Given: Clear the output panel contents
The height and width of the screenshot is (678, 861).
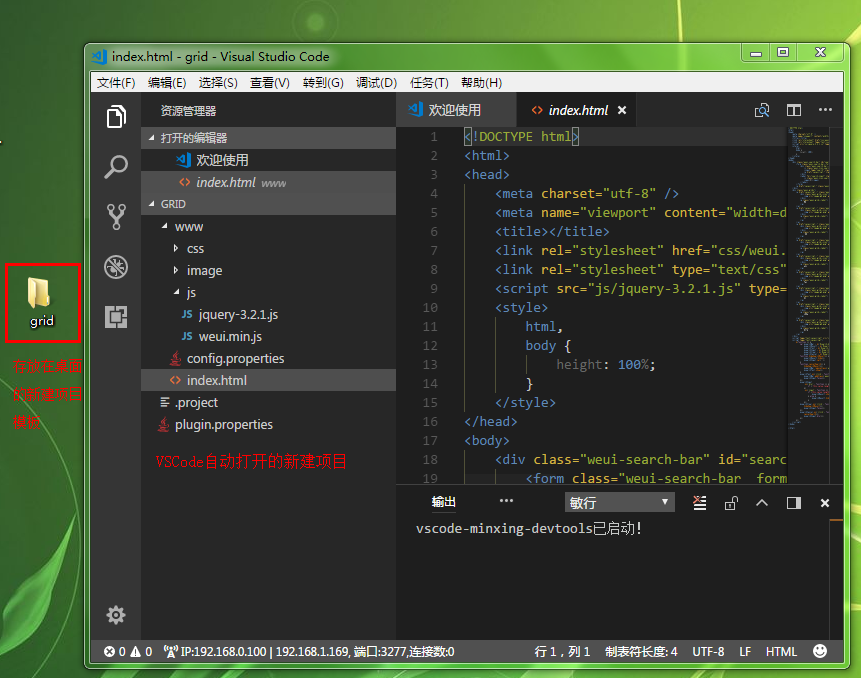Looking at the screenshot, I should point(699,503).
